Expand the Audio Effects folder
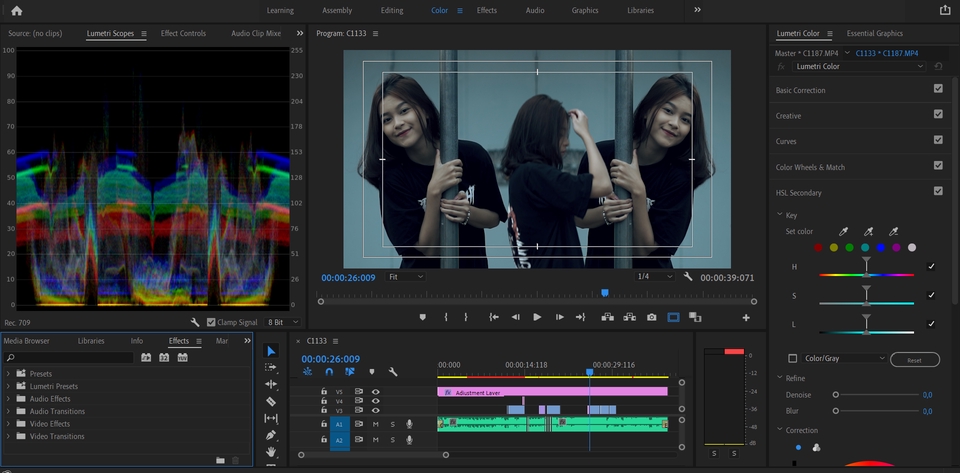 8,398
